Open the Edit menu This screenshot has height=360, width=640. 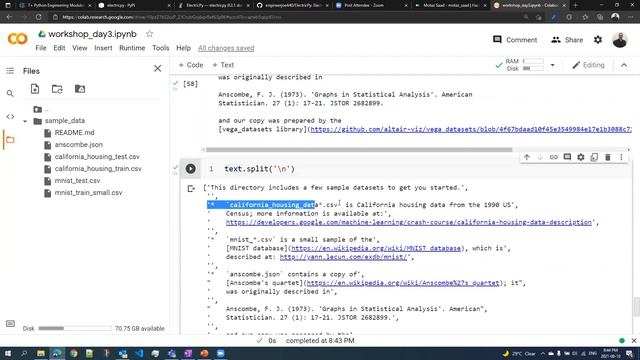tap(59, 48)
